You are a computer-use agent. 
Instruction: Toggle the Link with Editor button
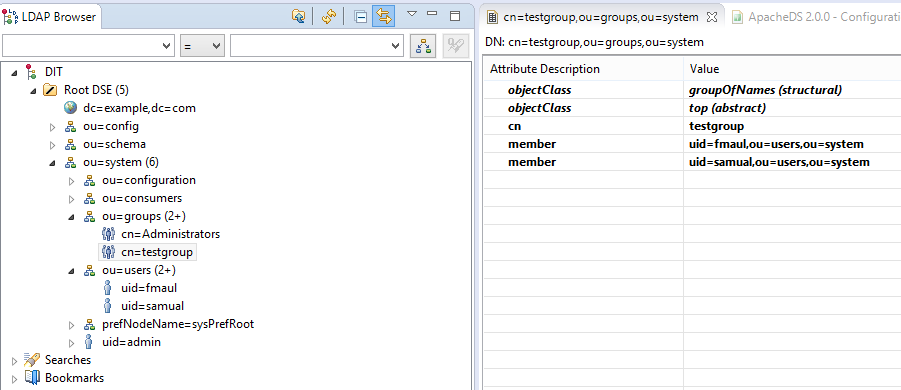pos(383,16)
